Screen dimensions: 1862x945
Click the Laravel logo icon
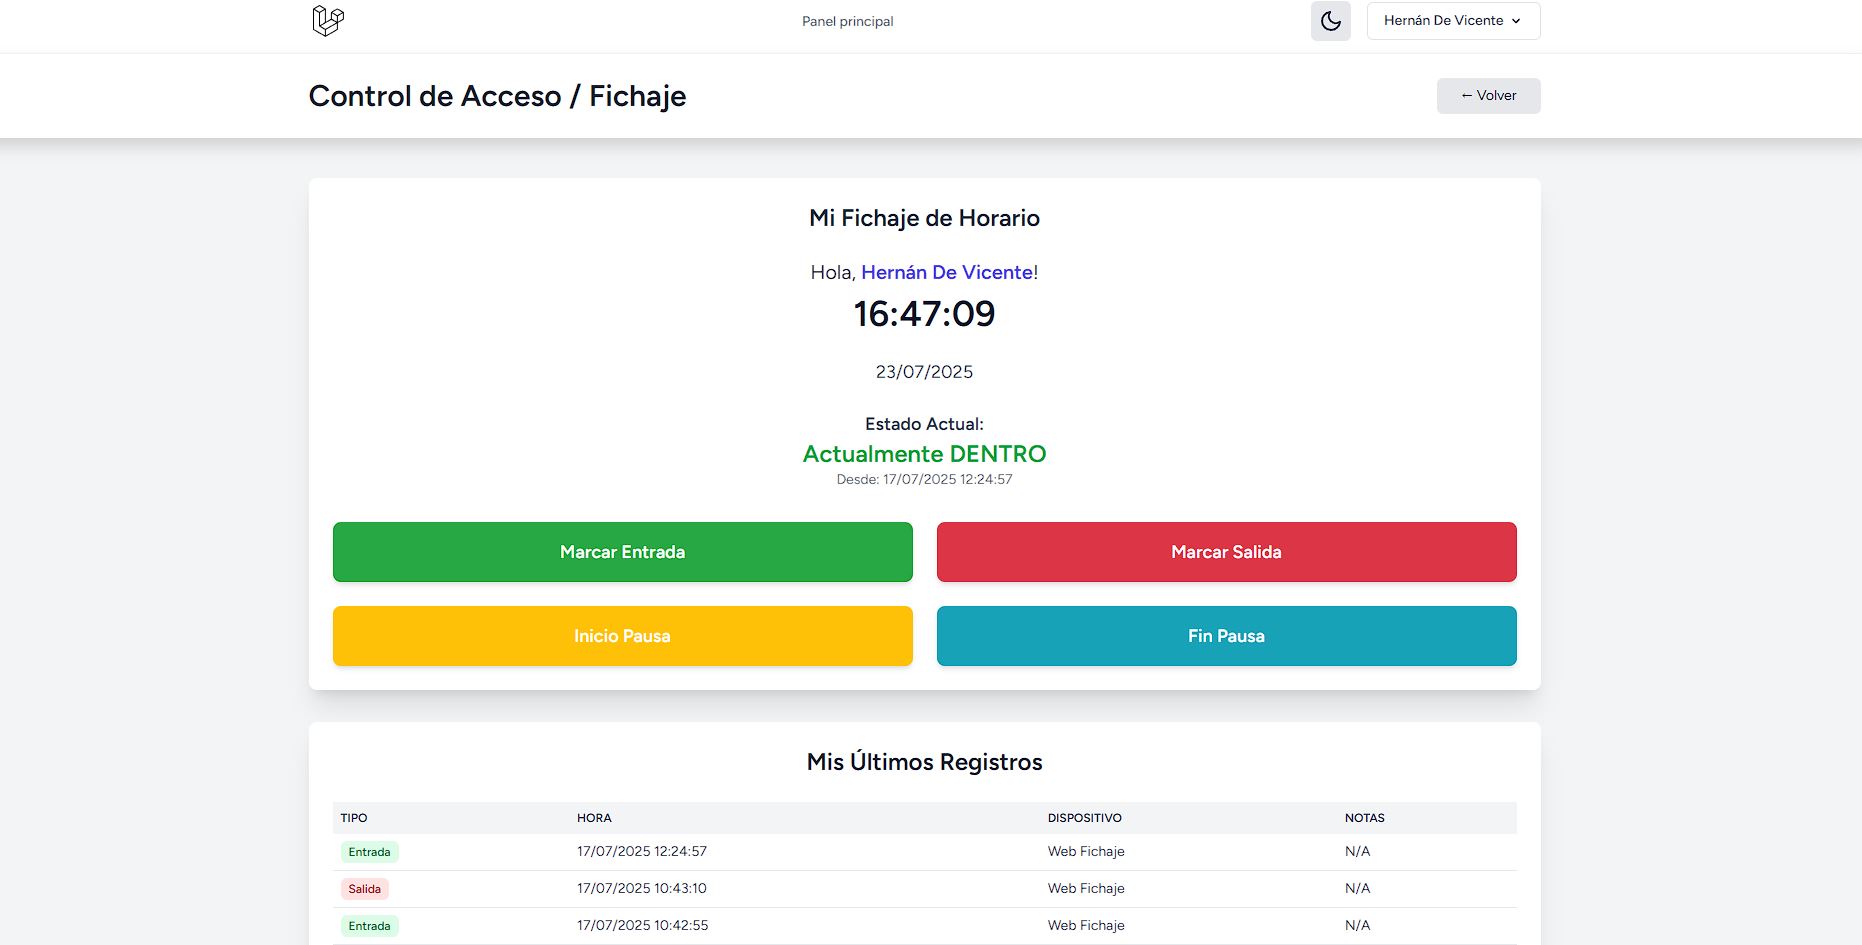click(327, 21)
